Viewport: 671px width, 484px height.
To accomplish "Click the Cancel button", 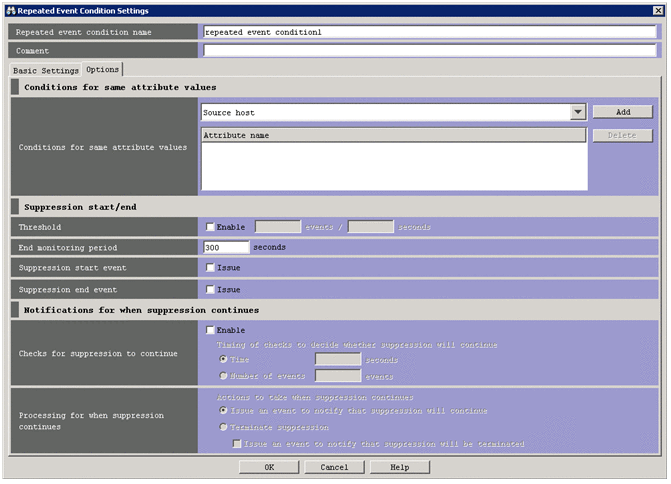I will (334, 467).
